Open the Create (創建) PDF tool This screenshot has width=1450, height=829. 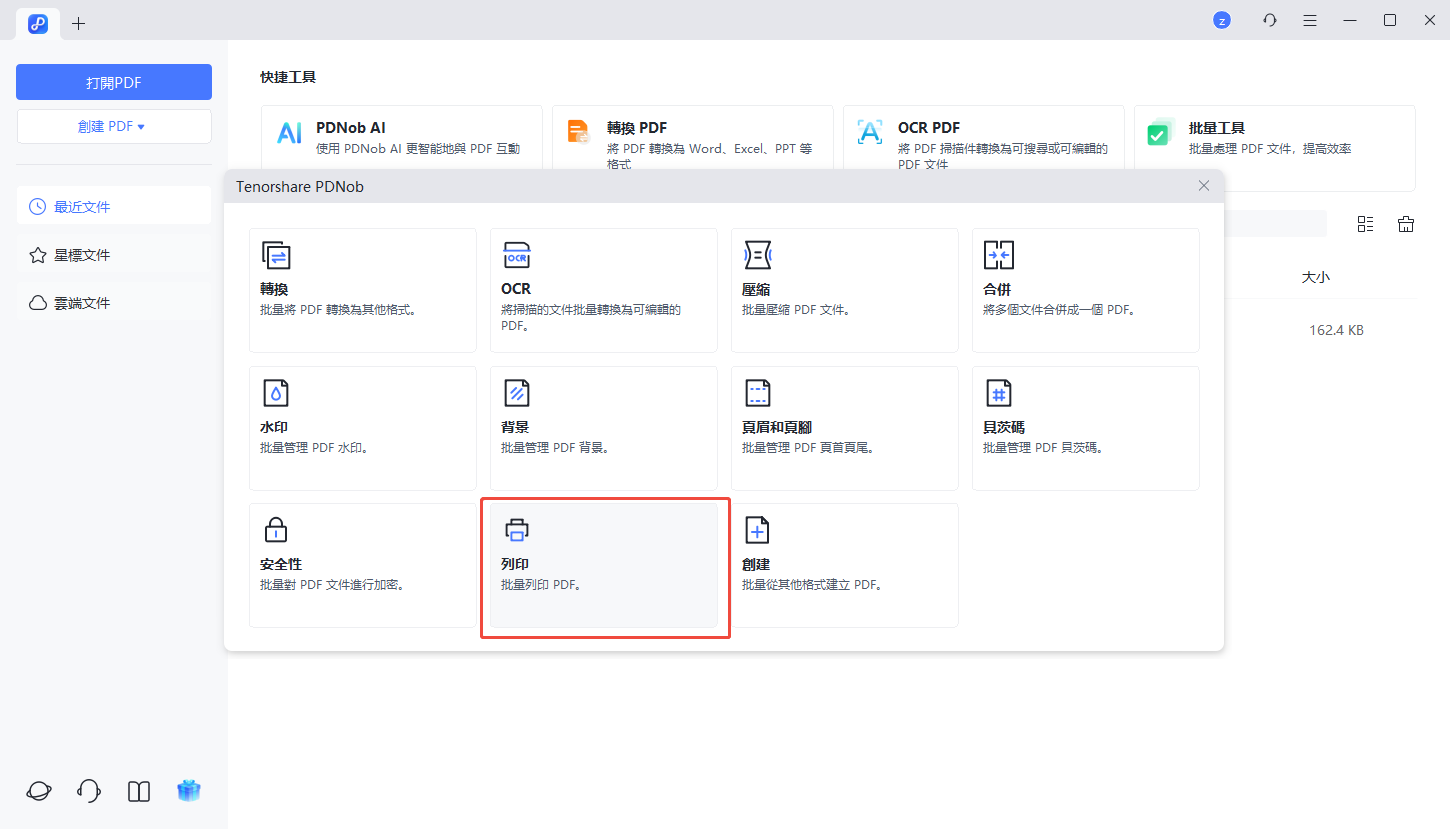(844, 565)
